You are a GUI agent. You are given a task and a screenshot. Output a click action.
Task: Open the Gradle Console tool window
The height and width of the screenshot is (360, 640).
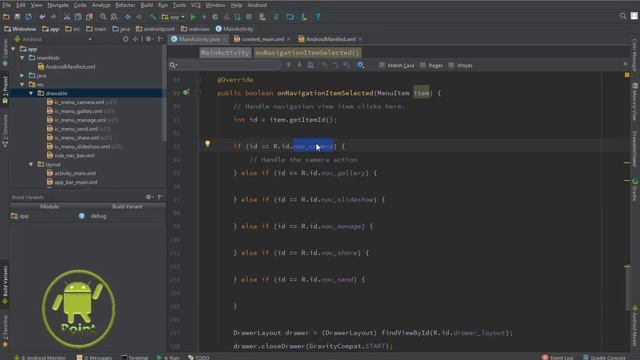(x=604, y=357)
